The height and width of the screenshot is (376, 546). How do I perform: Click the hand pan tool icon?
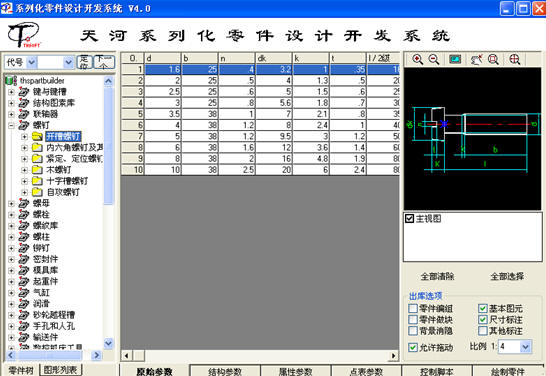476,60
